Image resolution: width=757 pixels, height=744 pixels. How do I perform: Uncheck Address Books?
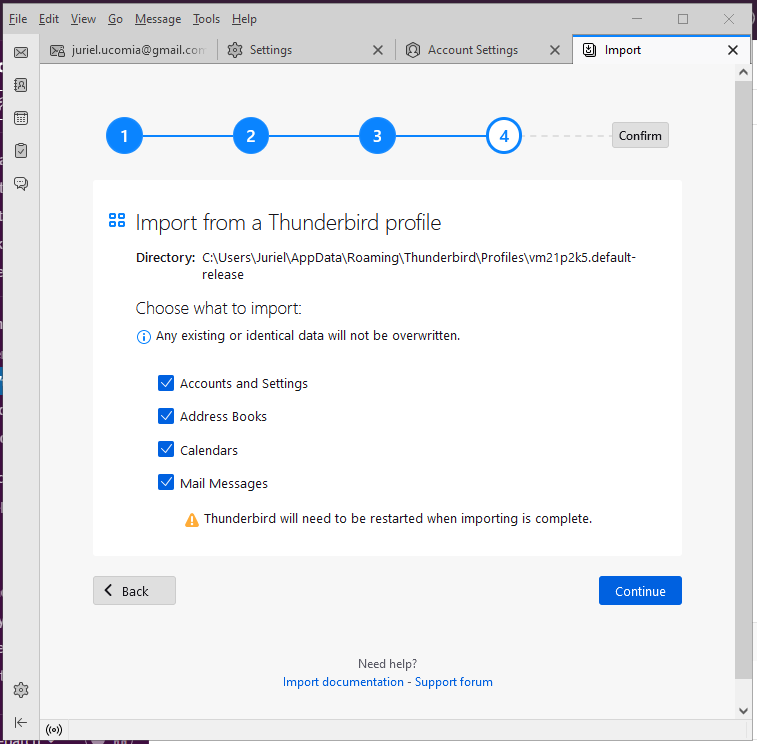[166, 416]
